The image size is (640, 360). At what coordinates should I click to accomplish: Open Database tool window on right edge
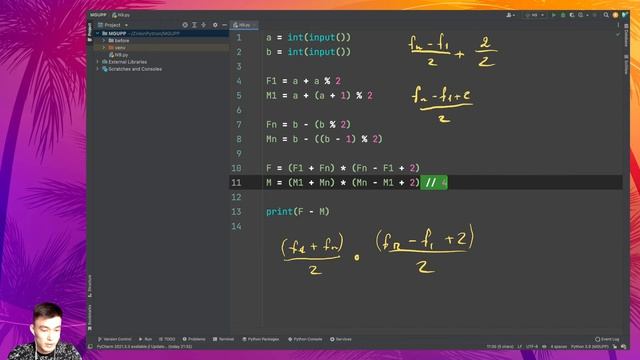626,35
